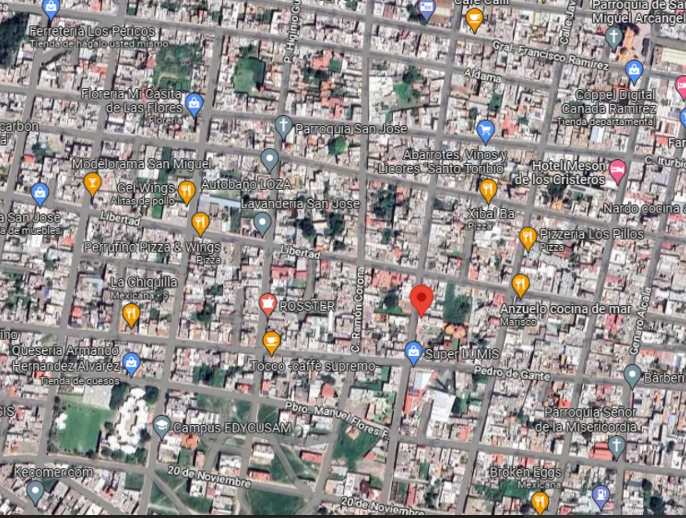Open the Kecomer.com location pin

pyautogui.click(x=35, y=492)
